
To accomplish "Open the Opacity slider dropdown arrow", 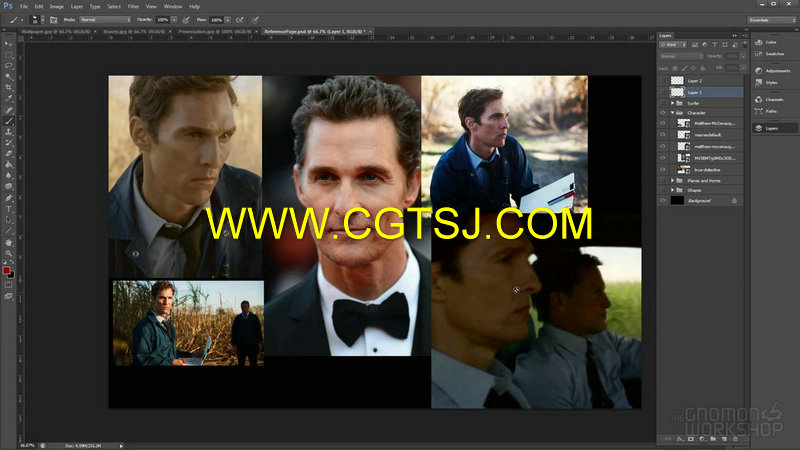I will pos(174,20).
